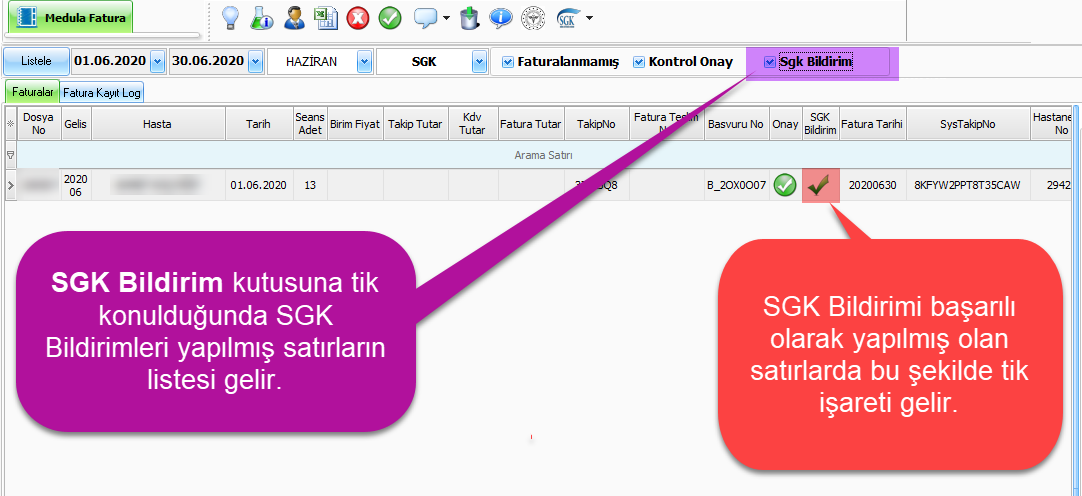The width and height of the screenshot is (1082, 496).
Task: Toggle the Sgk Bildirim checkbox
Action: 769,62
